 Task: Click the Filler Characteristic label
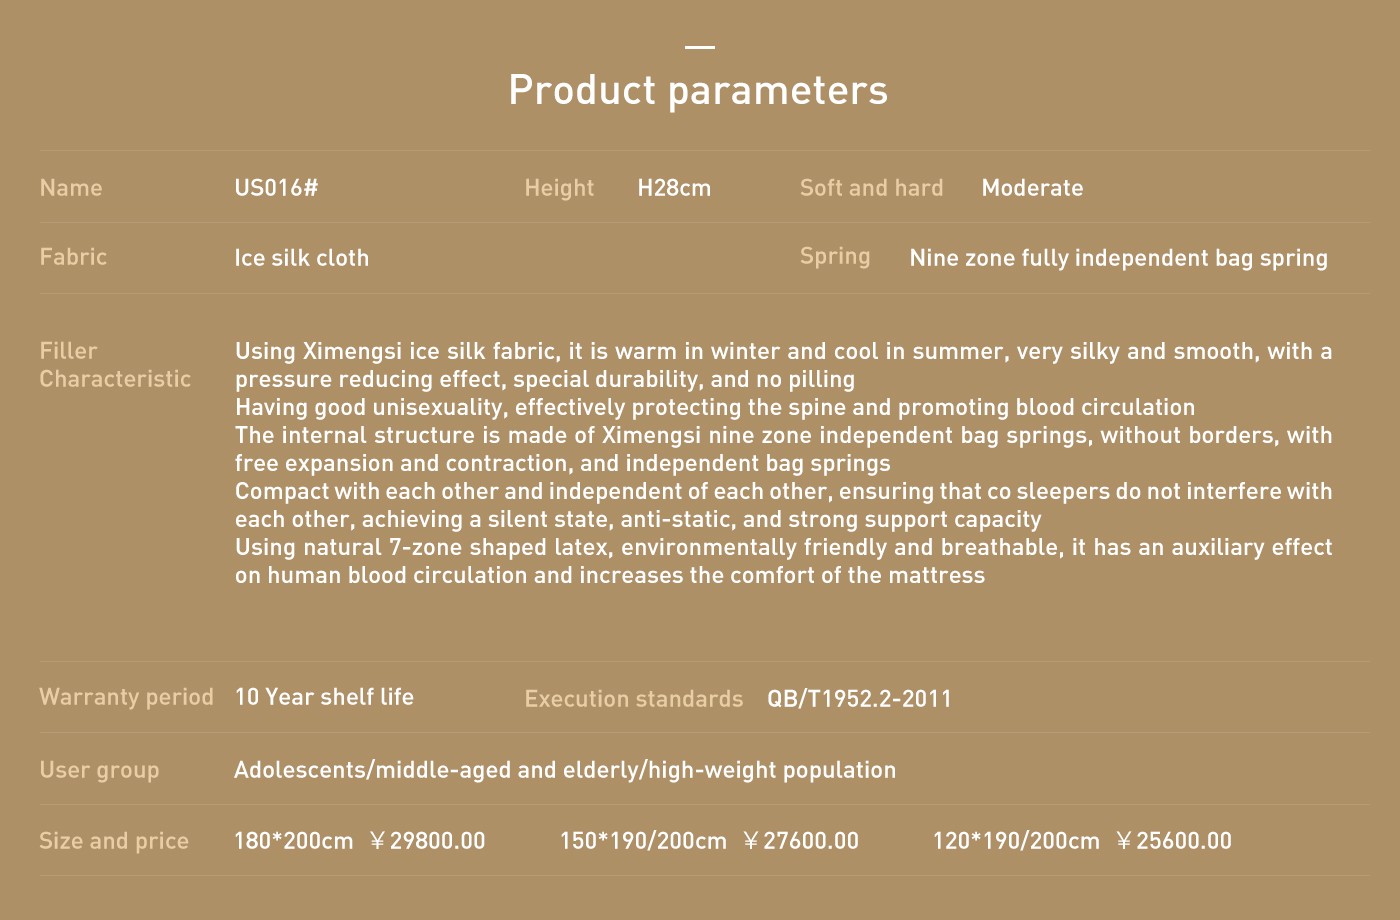pos(115,365)
